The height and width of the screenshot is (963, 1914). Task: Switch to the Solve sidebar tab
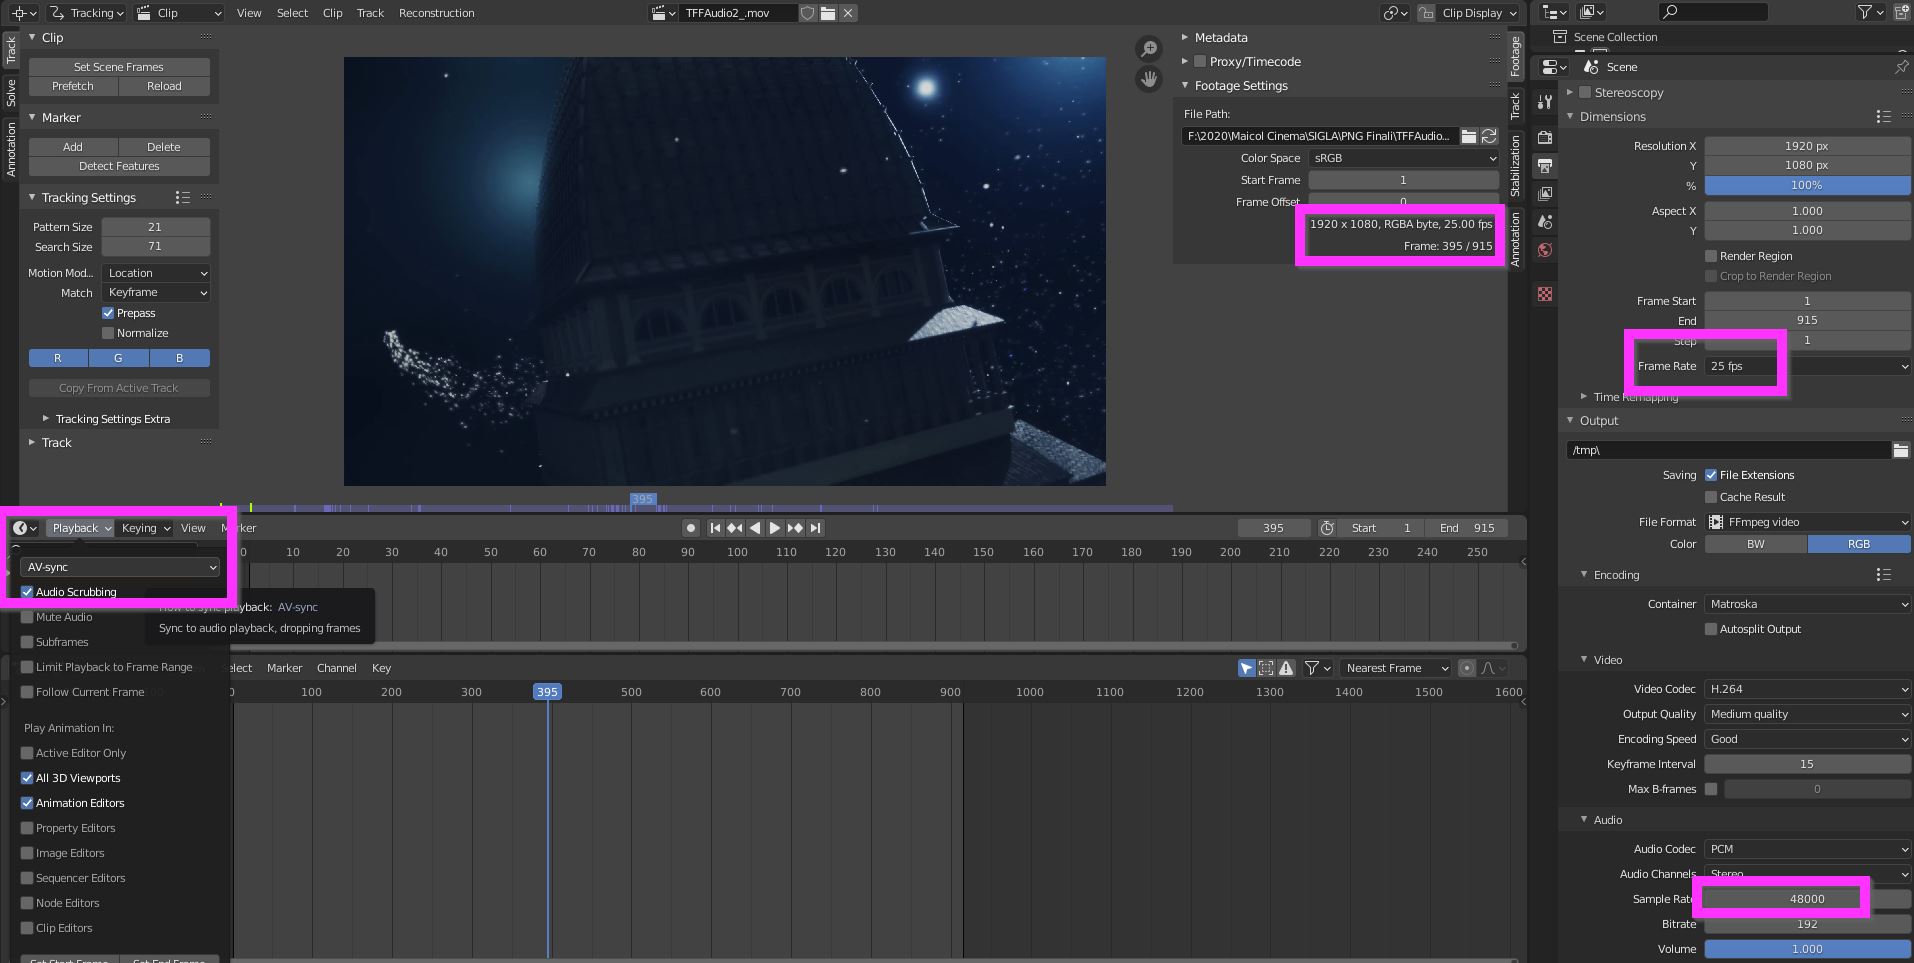(11, 93)
